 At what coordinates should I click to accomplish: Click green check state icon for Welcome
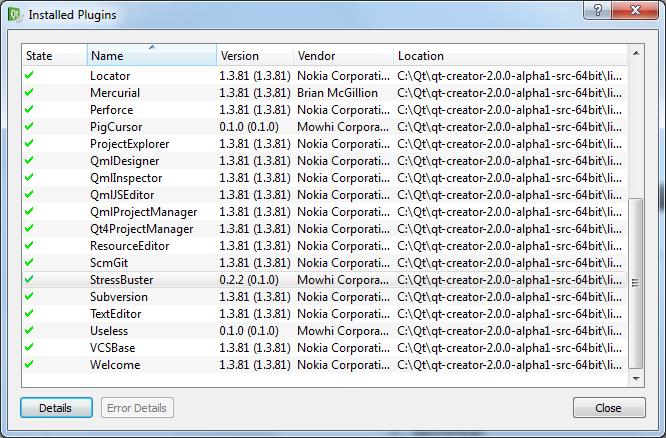29,365
